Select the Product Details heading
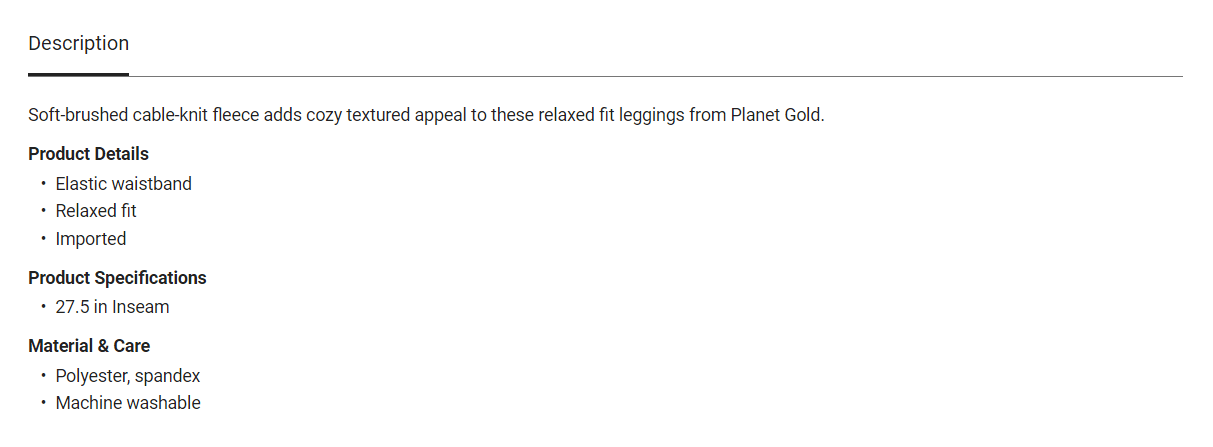 coord(88,154)
